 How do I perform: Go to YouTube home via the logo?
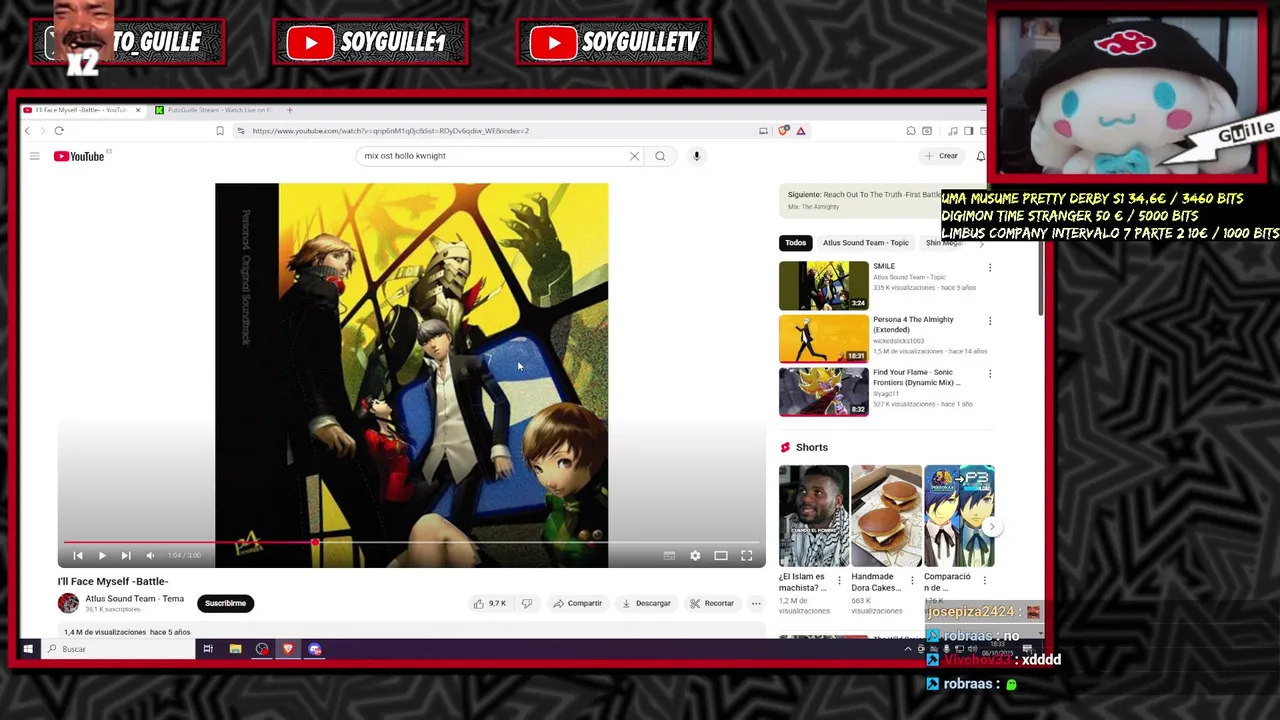(x=79, y=156)
